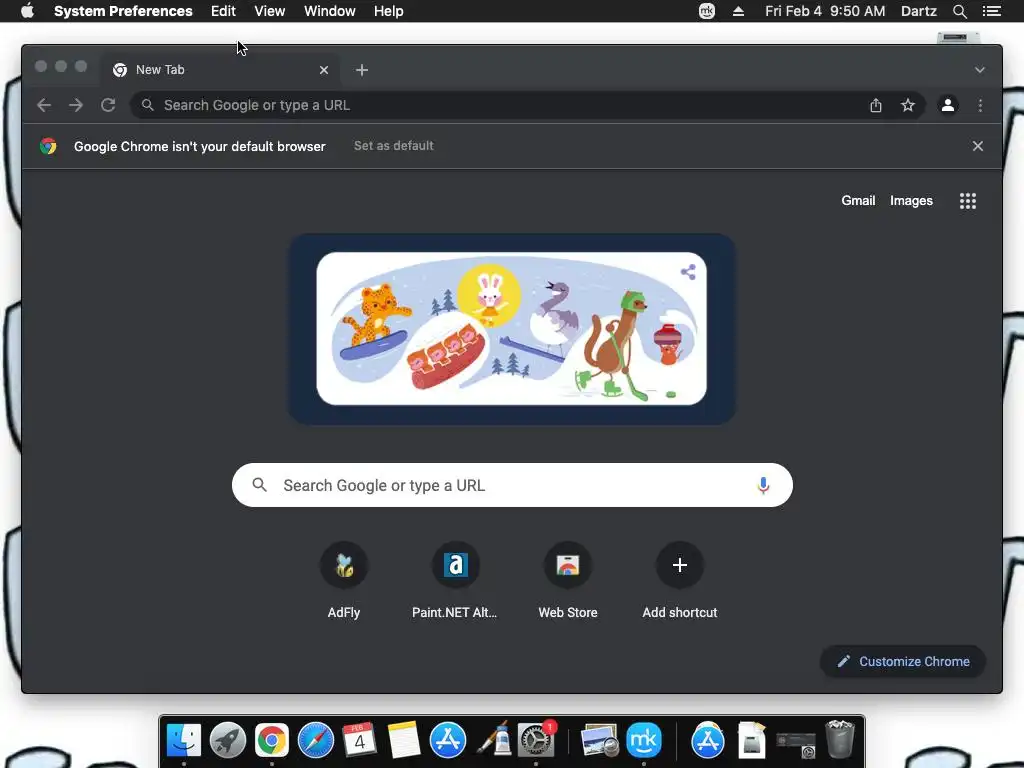Click the Chrome icon in the dock
This screenshot has height=768, width=1024.
(272, 741)
